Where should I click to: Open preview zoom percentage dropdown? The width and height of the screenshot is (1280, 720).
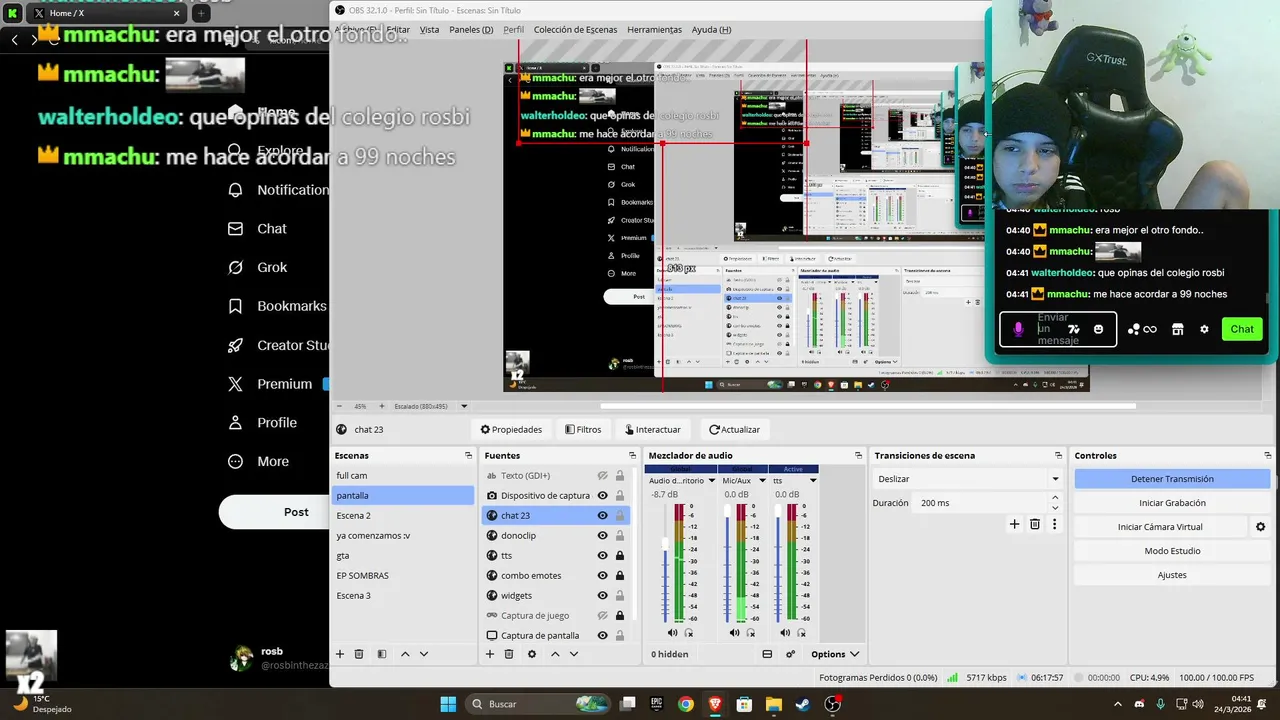pos(361,406)
